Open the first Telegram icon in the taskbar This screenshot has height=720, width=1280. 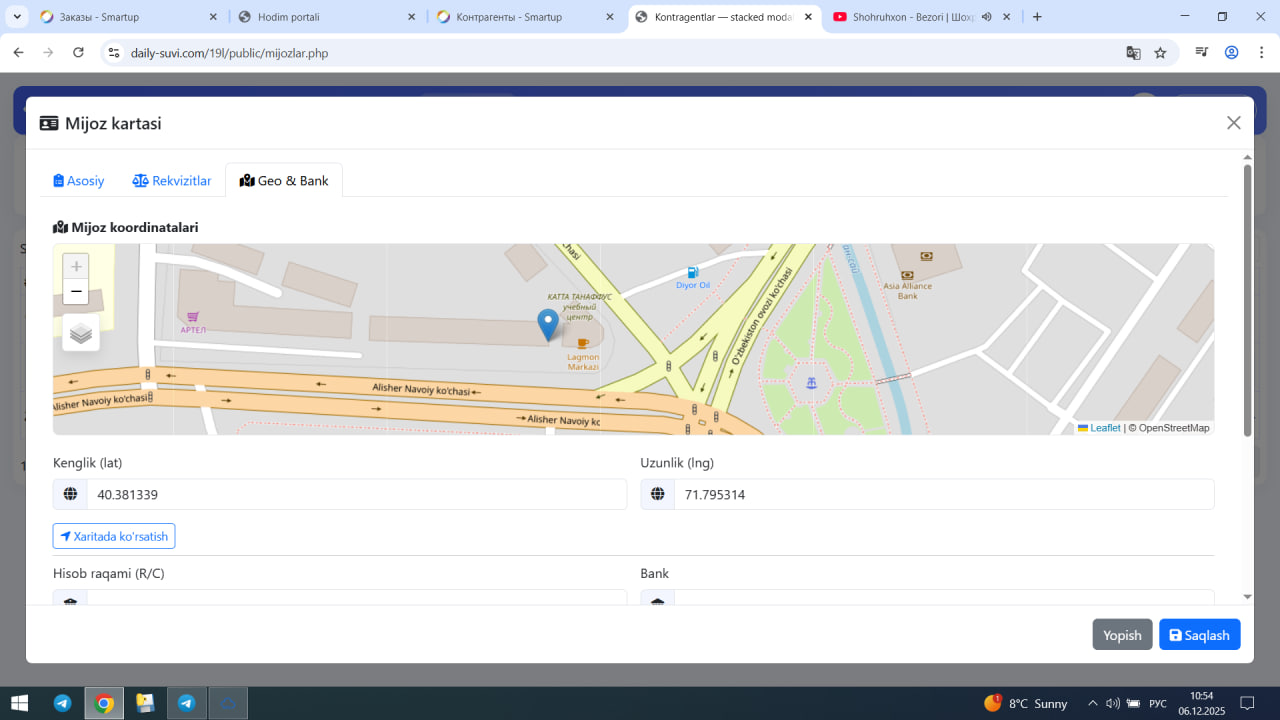(62, 703)
